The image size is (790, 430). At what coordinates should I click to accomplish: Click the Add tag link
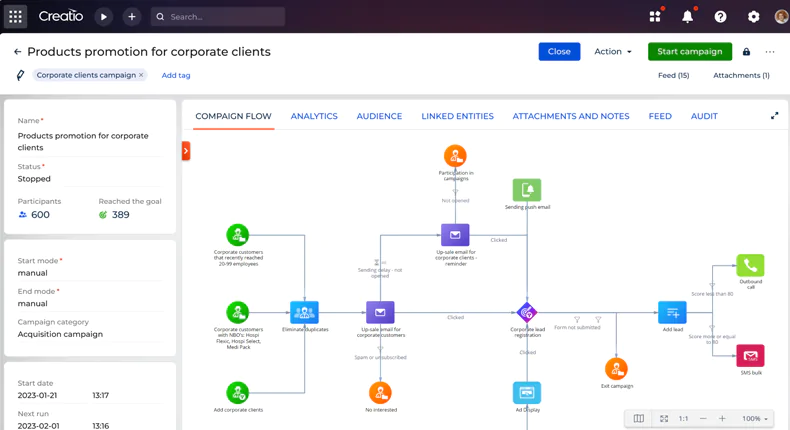pyautogui.click(x=176, y=75)
